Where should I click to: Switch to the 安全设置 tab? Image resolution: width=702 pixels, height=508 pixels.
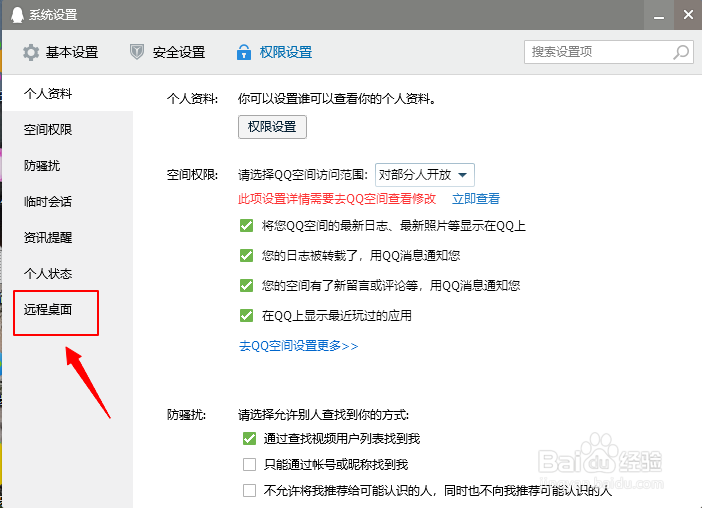pyautogui.click(x=167, y=52)
